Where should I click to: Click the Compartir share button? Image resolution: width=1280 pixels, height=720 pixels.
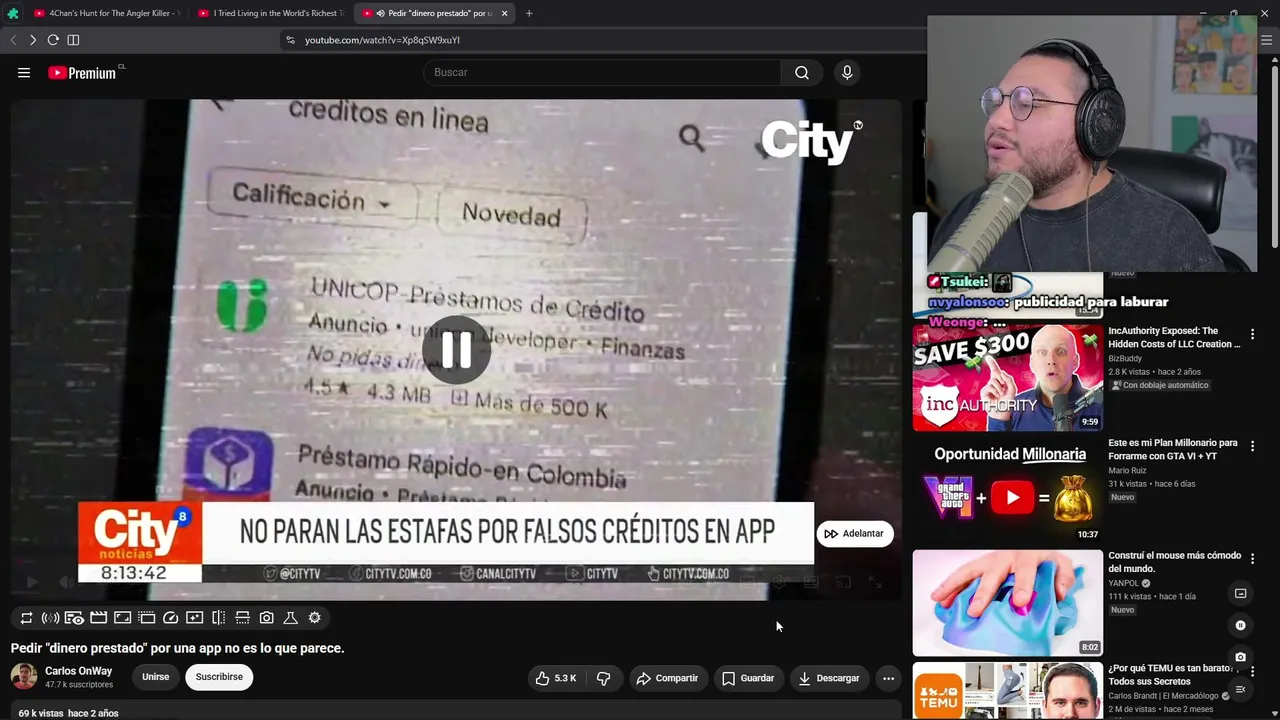[667, 678]
